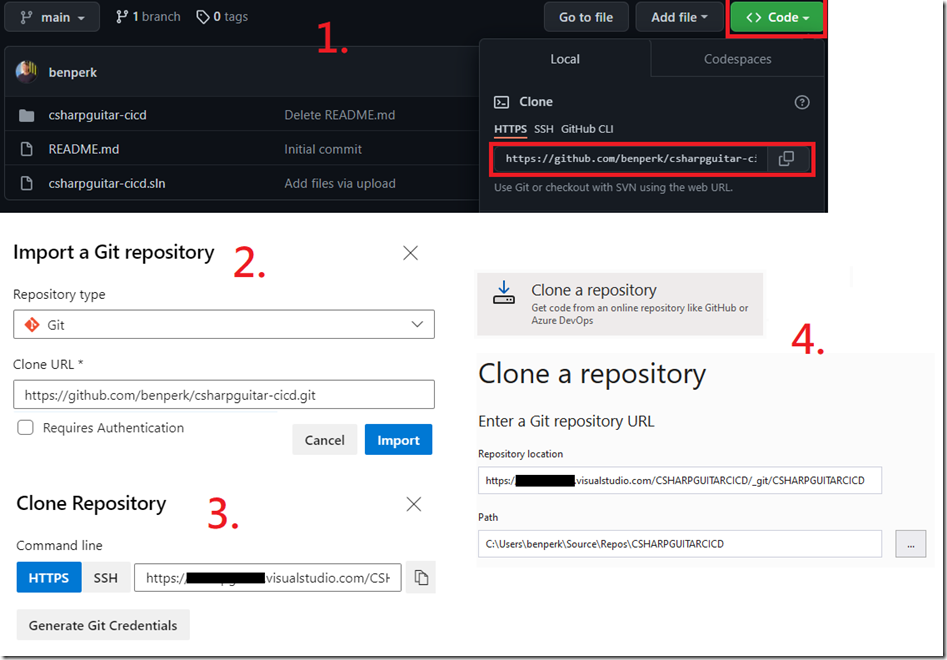
Task: View the 1 branch link
Action: tap(148, 17)
